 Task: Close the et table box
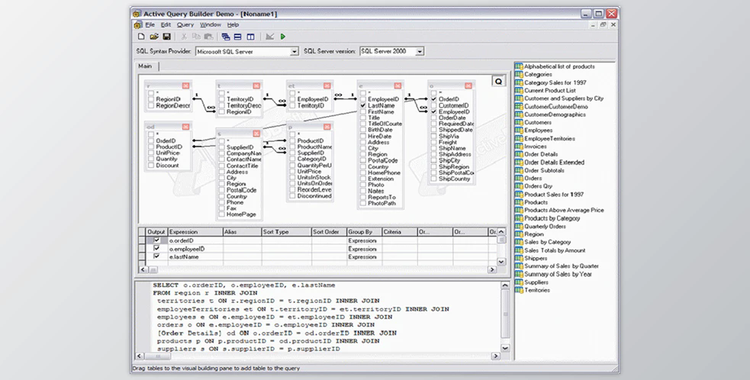327,86
